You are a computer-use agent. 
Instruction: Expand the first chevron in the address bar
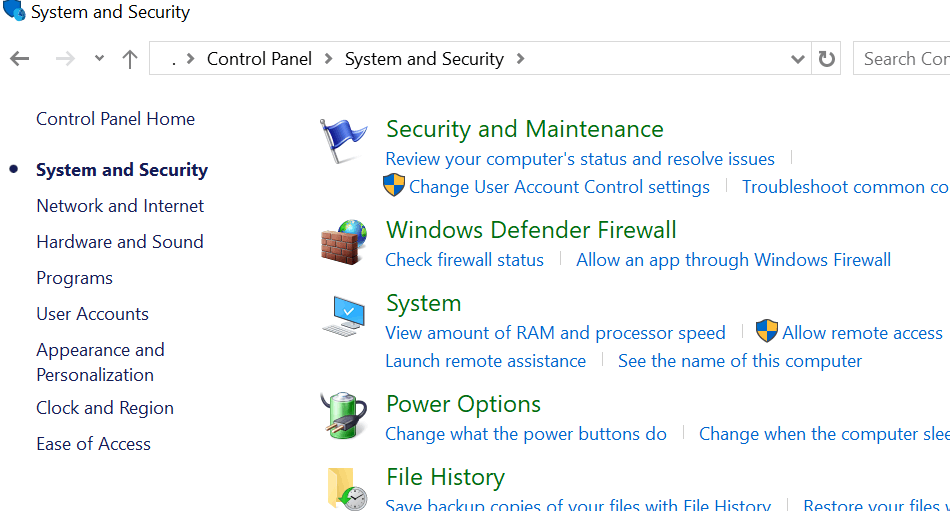(x=190, y=59)
